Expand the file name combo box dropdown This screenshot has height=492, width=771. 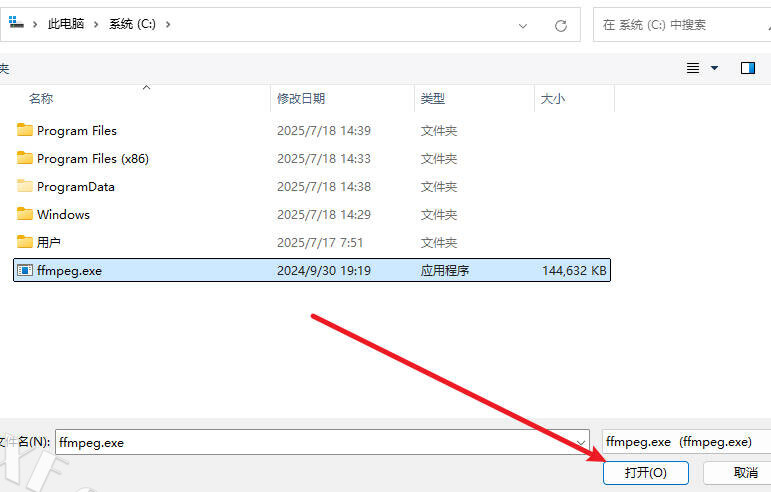(581, 442)
